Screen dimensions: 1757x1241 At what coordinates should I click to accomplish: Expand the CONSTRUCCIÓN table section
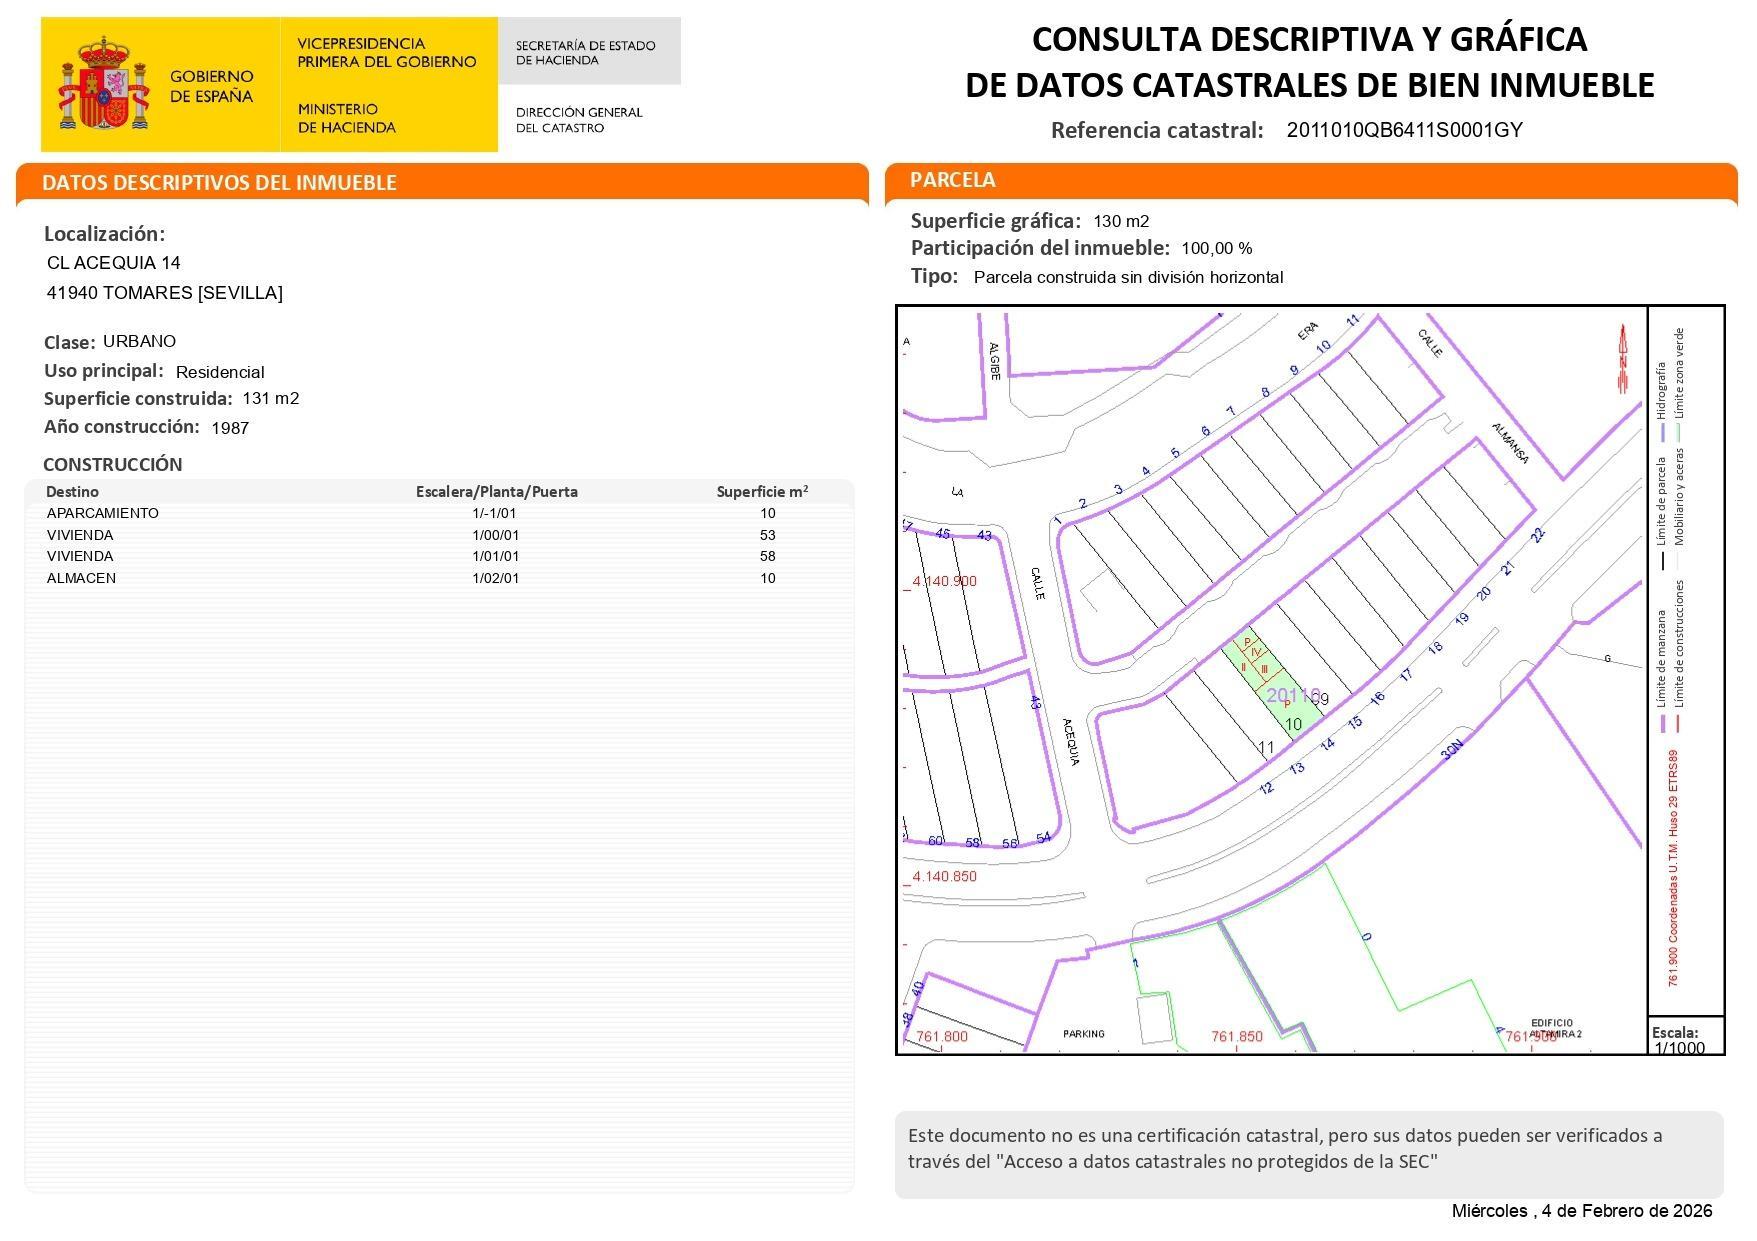pos(112,464)
